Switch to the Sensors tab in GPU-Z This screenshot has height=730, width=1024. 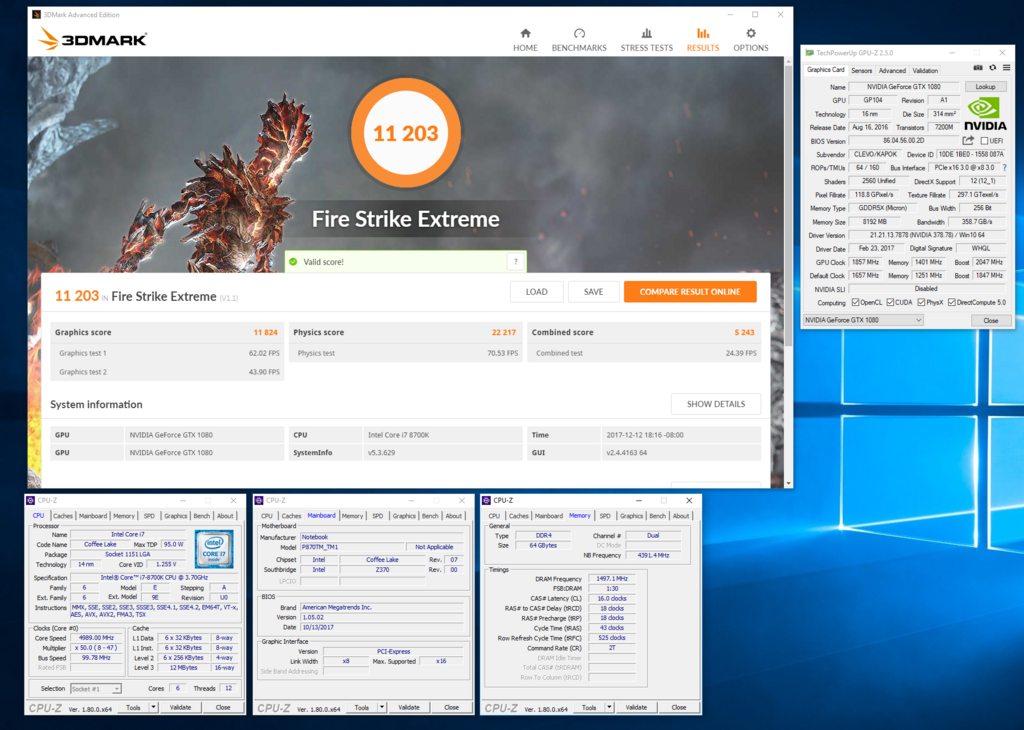pos(861,71)
